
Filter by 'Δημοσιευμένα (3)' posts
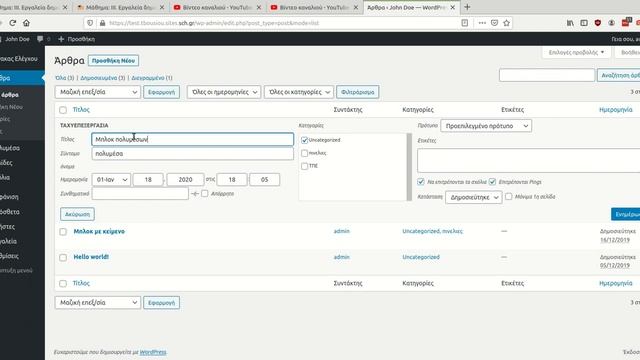tap(102, 78)
